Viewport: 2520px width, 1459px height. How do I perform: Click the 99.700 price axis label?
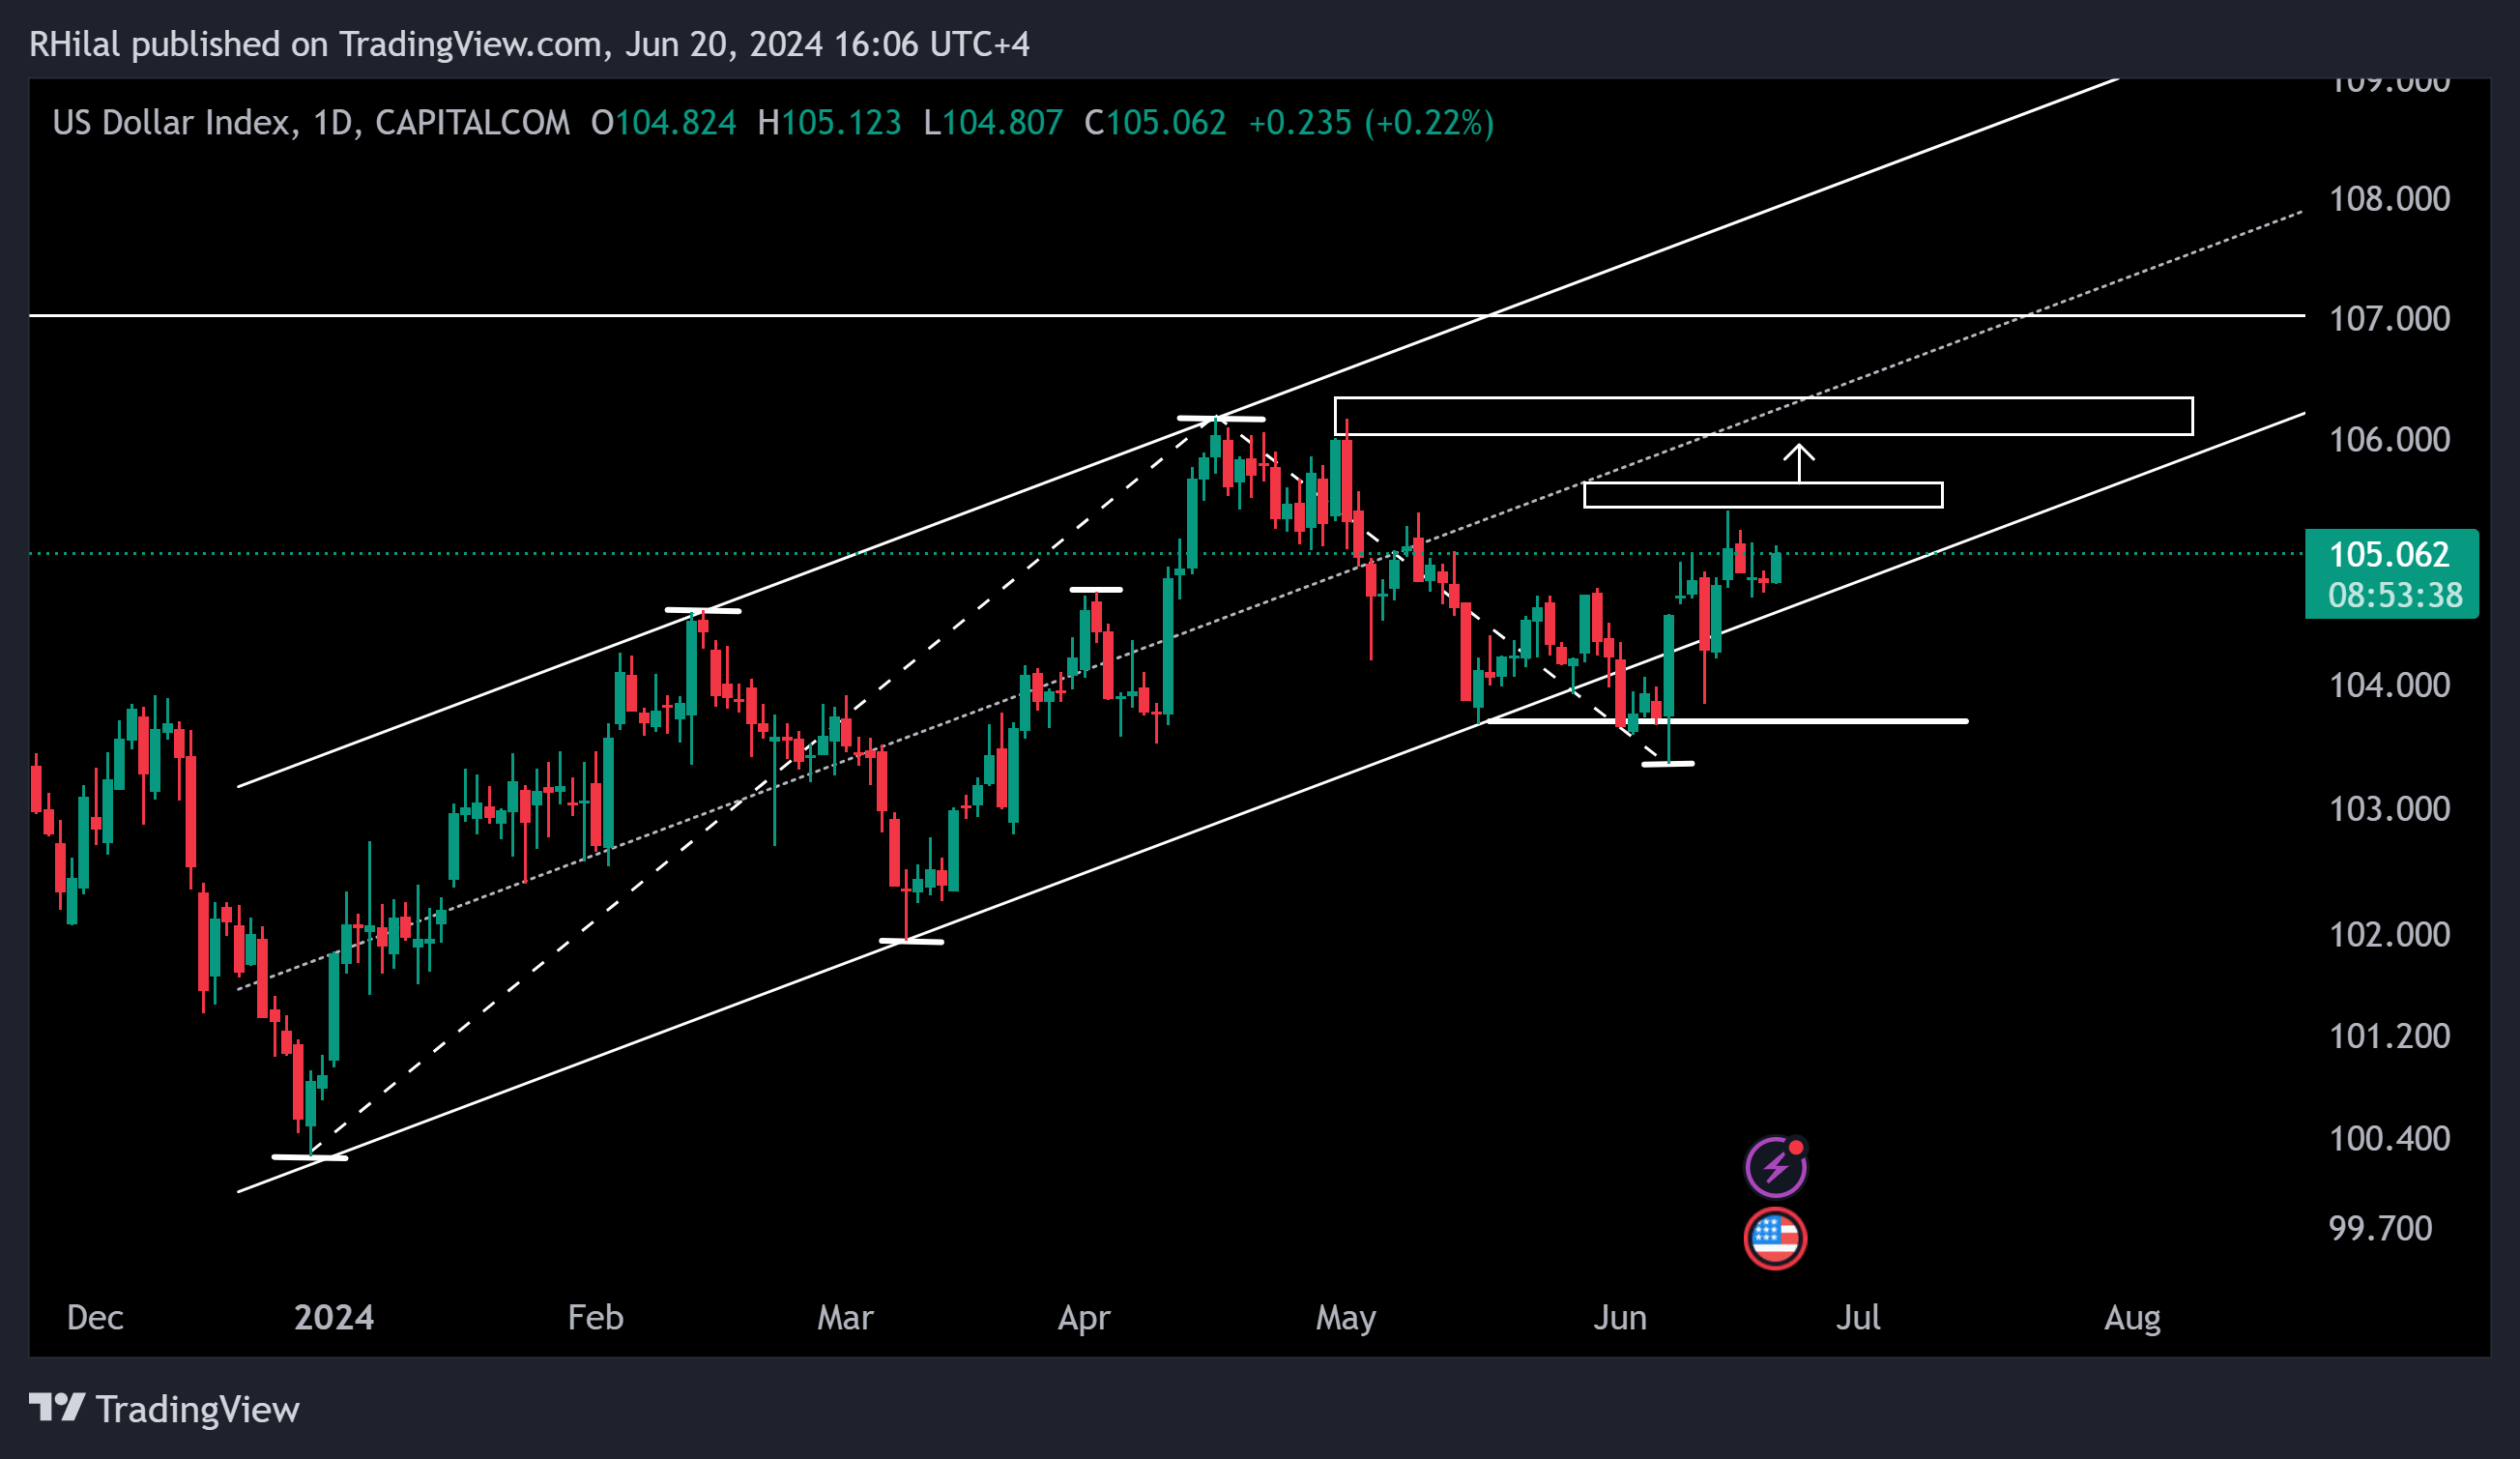point(2380,1229)
